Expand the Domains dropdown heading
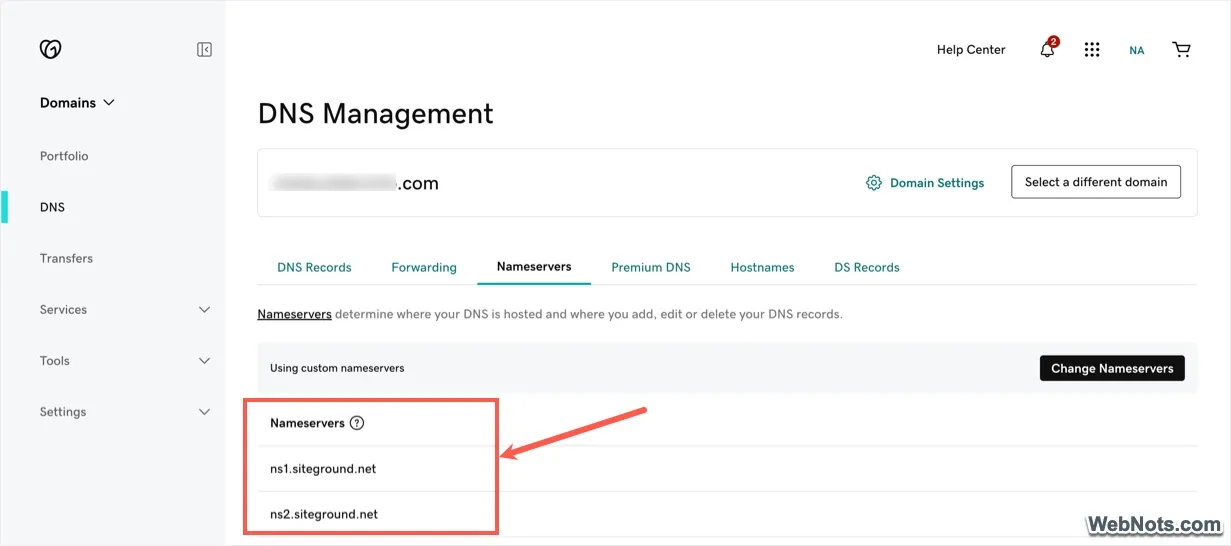Image resolution: width=1231 pixels, height=546 pixels. 77,103
